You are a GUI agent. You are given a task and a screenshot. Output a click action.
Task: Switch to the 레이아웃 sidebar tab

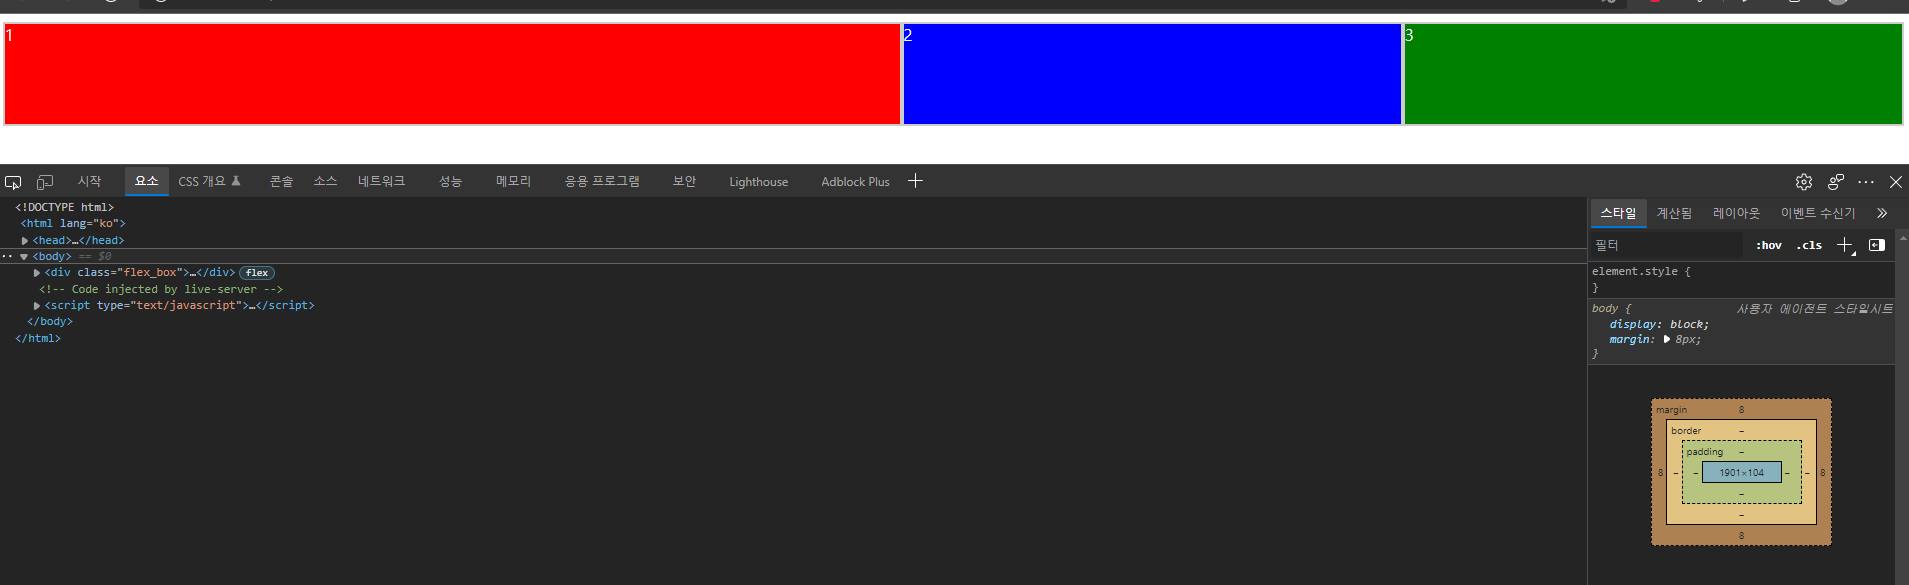click(x=1736, y=213)
